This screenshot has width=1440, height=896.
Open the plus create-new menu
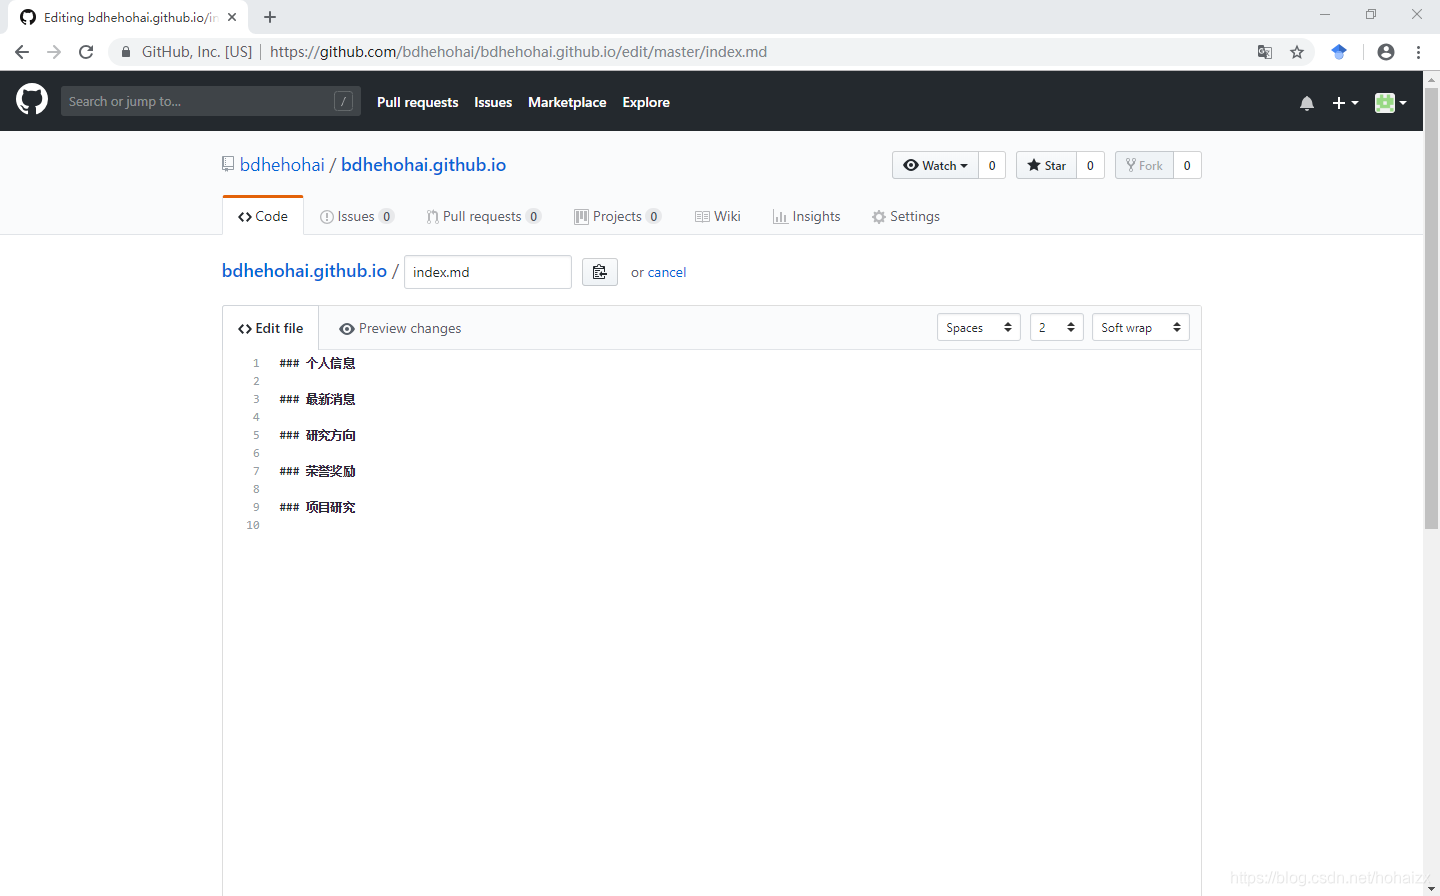pyautogui.click(x=1345, y=103)
